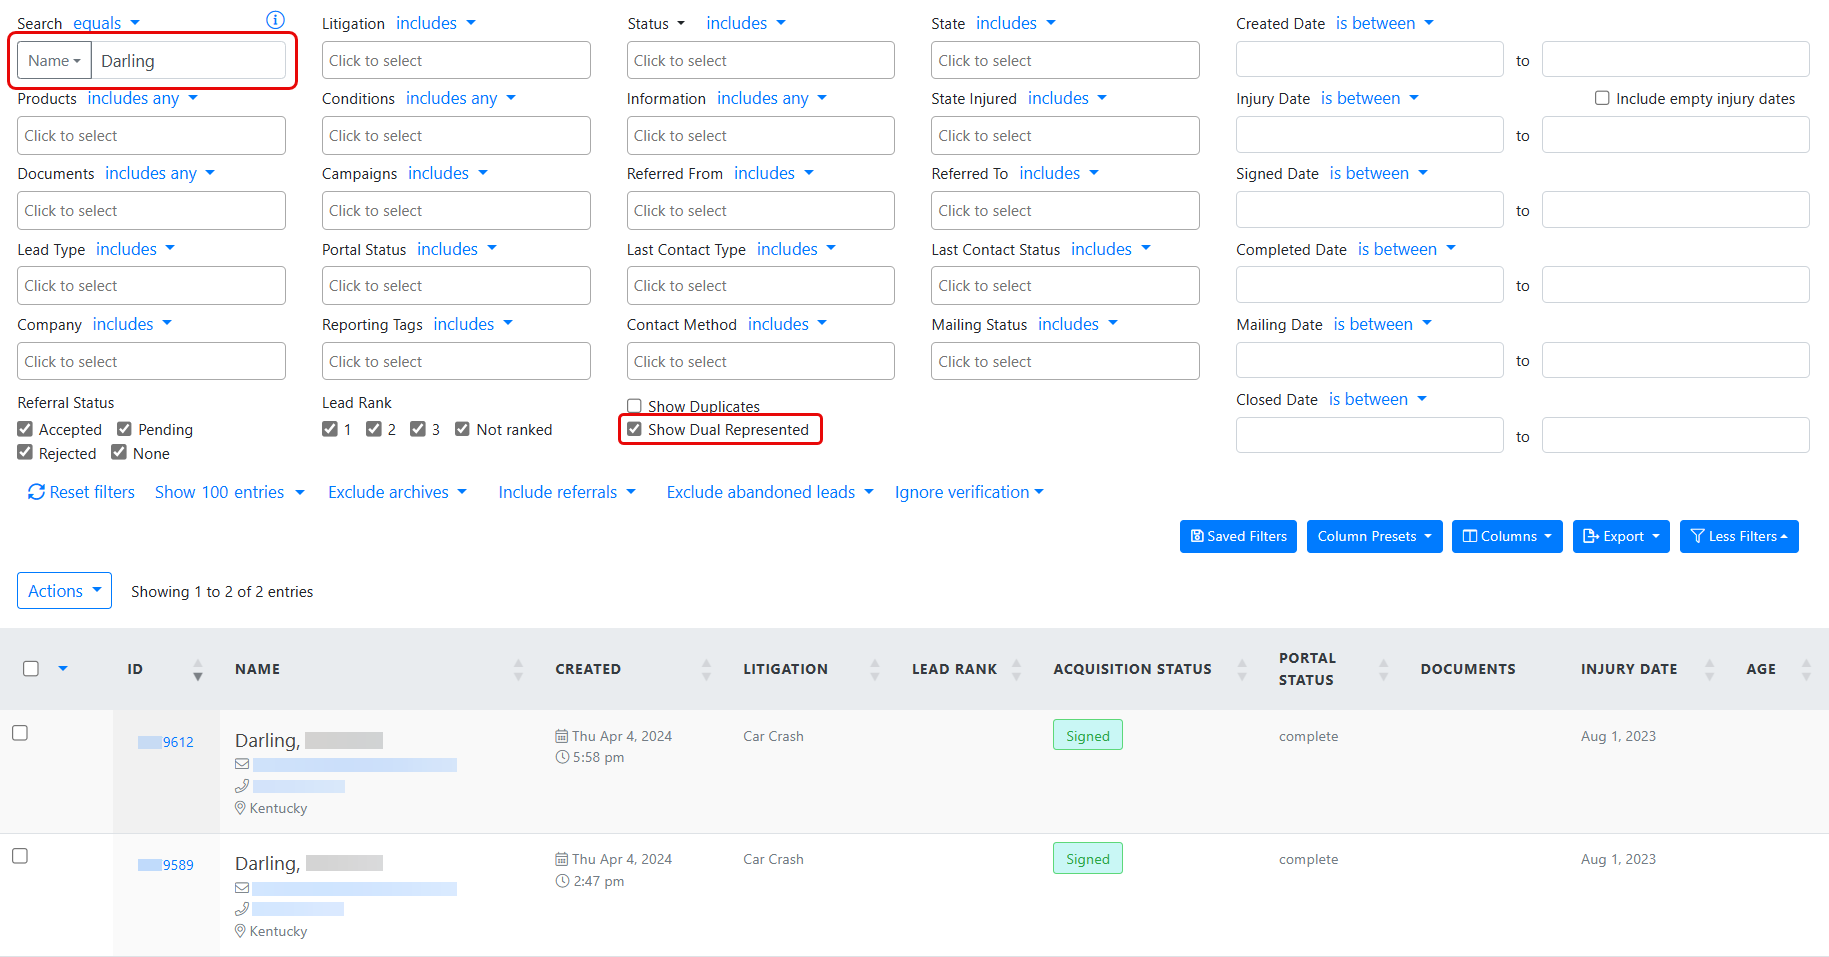Open the Actions menu
Image resolution: width=1829 pixels, height=957 pixels.
pos(64,591)
